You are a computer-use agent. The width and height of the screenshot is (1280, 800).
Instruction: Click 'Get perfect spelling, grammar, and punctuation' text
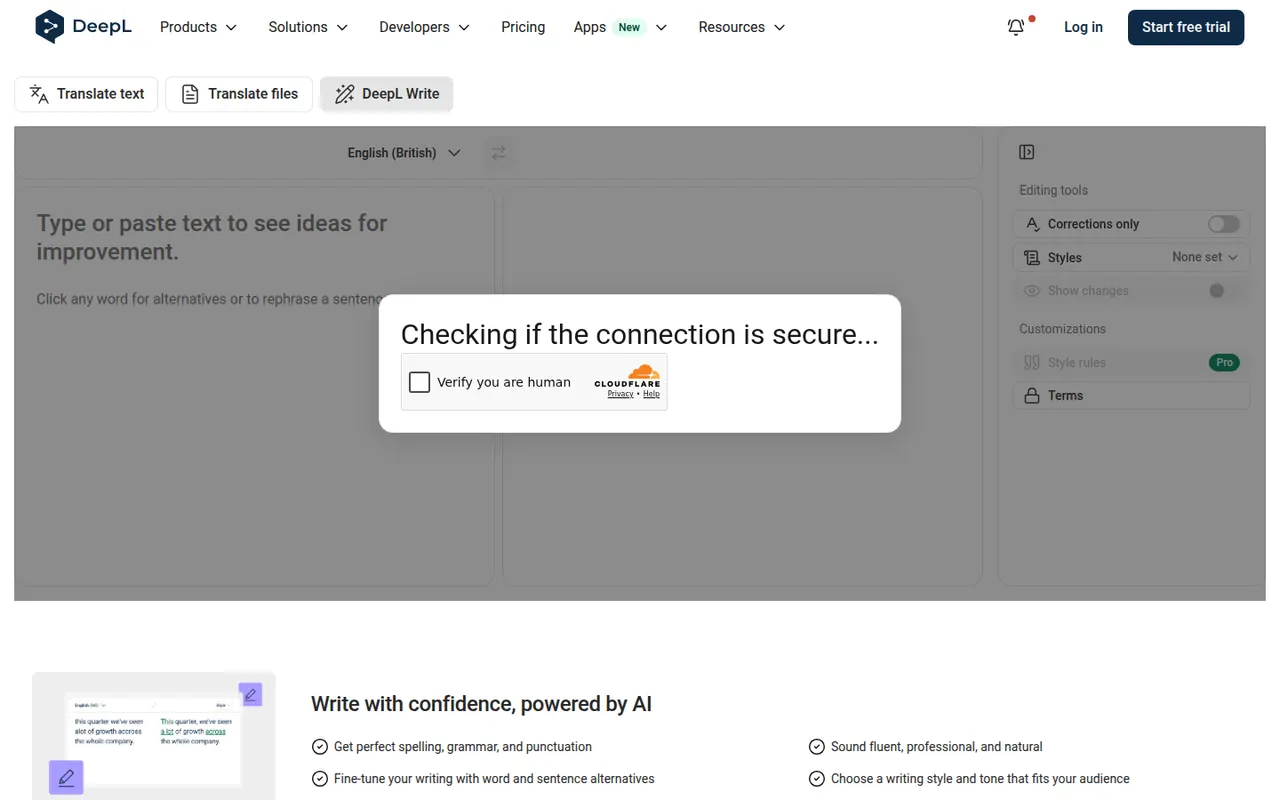[463, 747]
